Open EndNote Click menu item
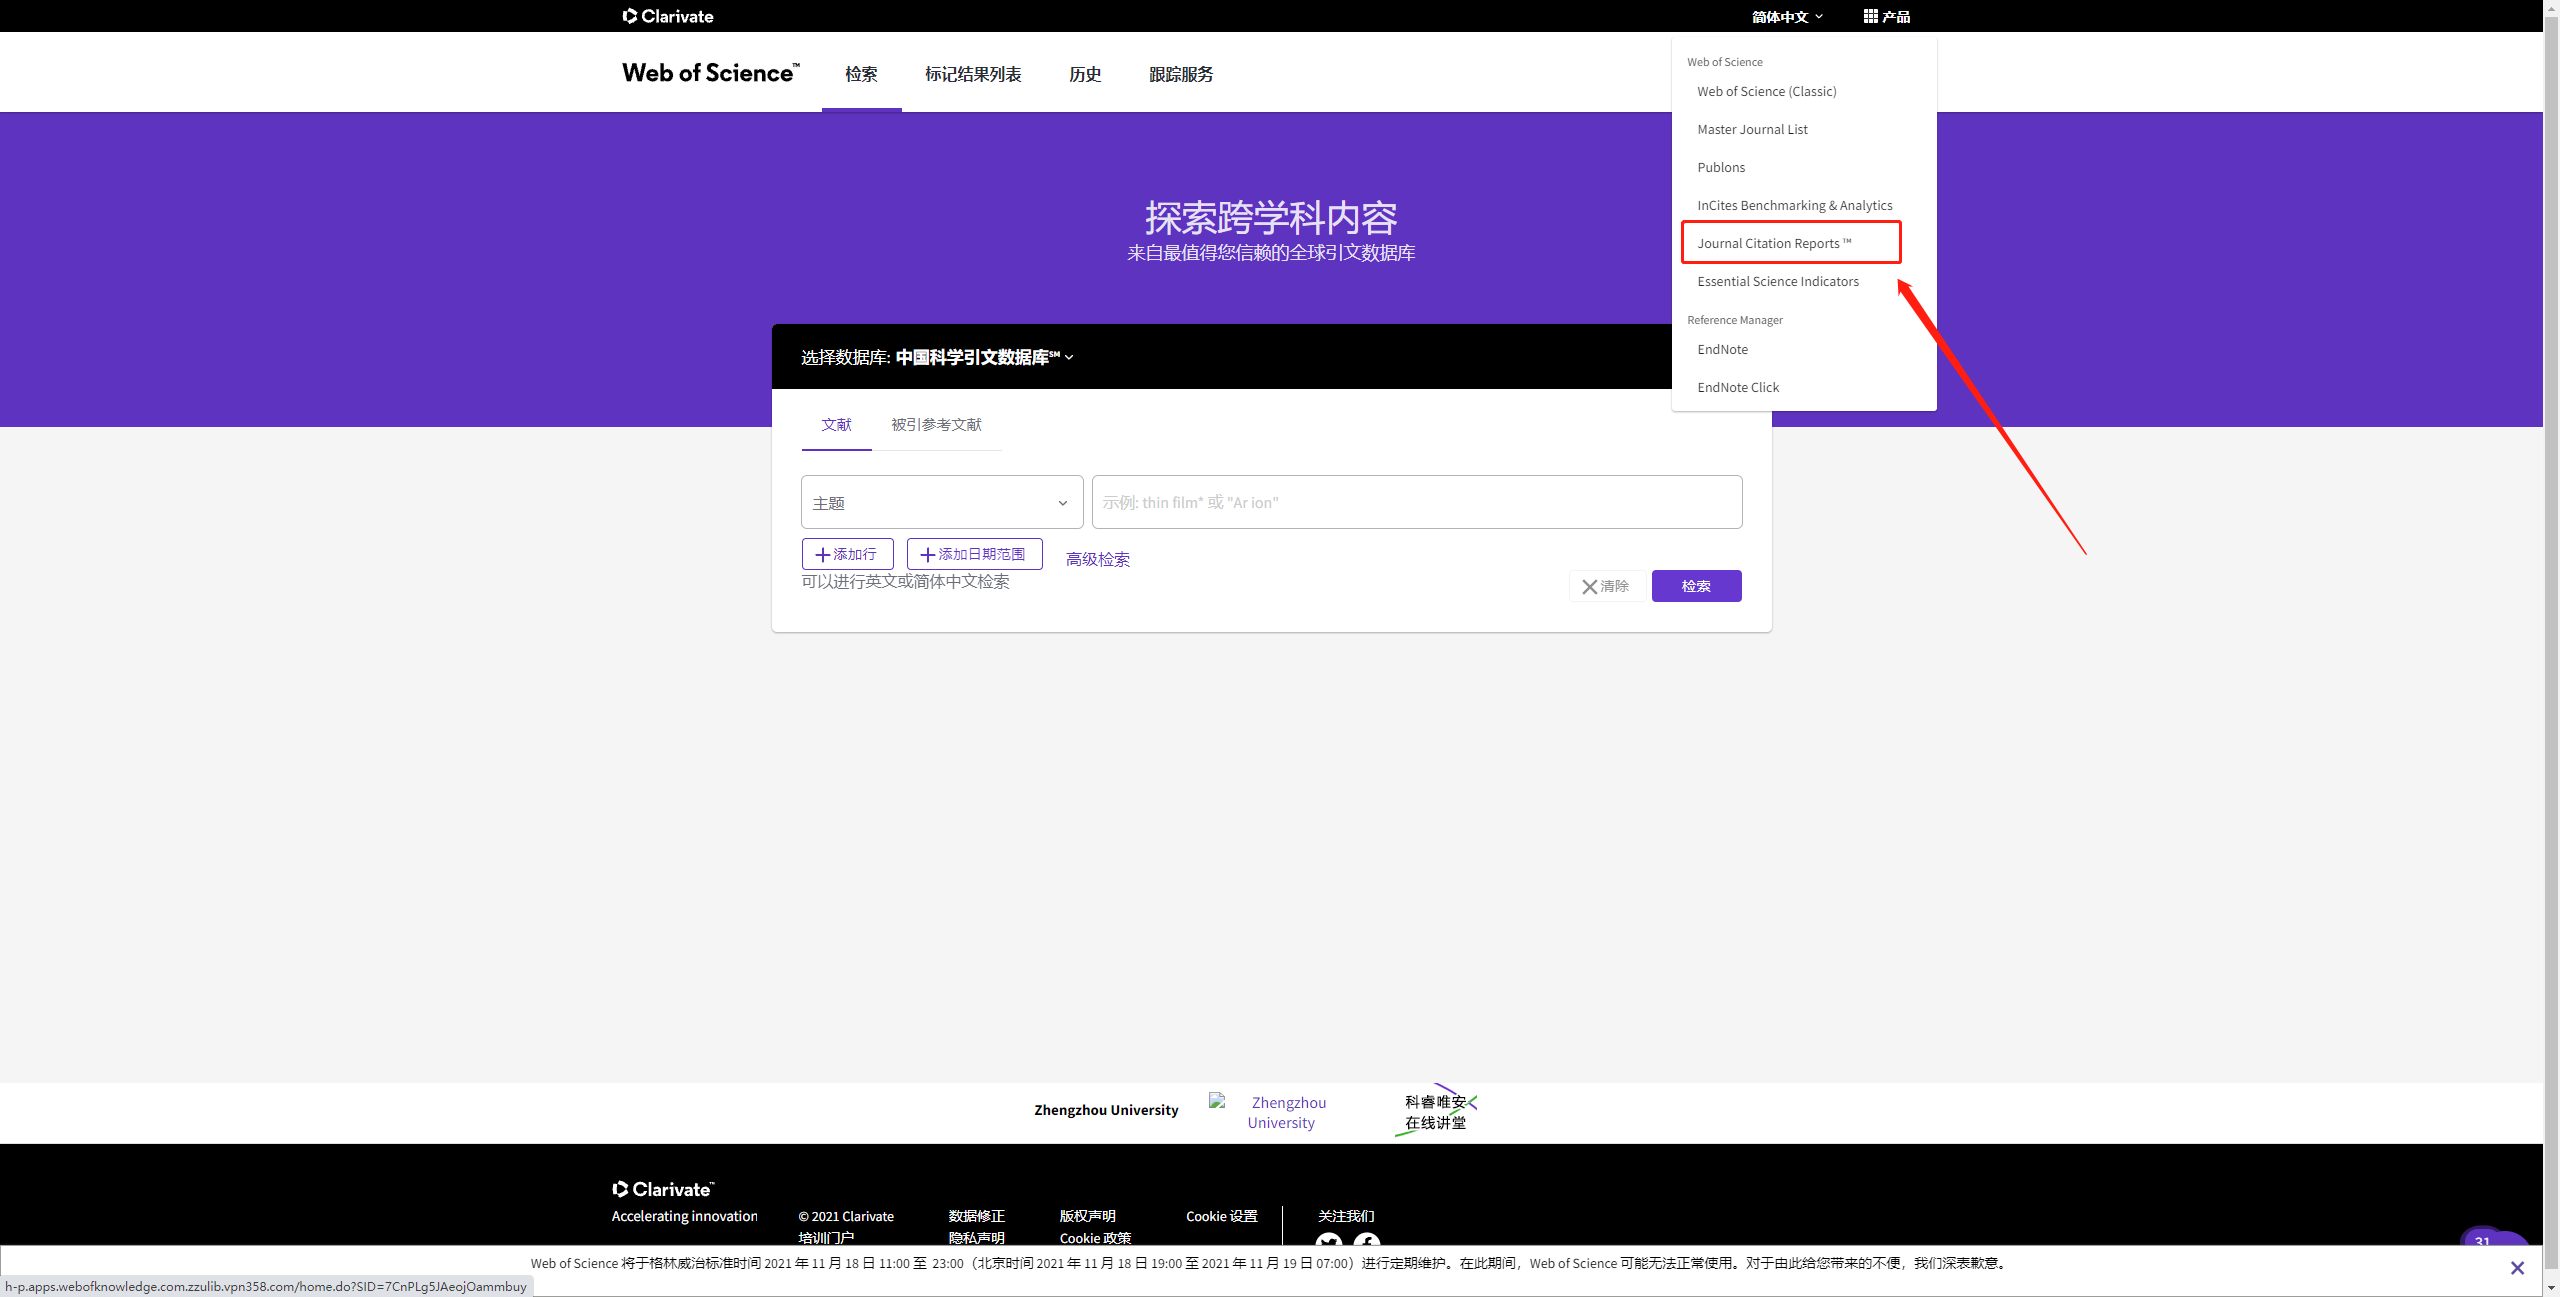2560x1297 pixels. tap(1738, 387)
